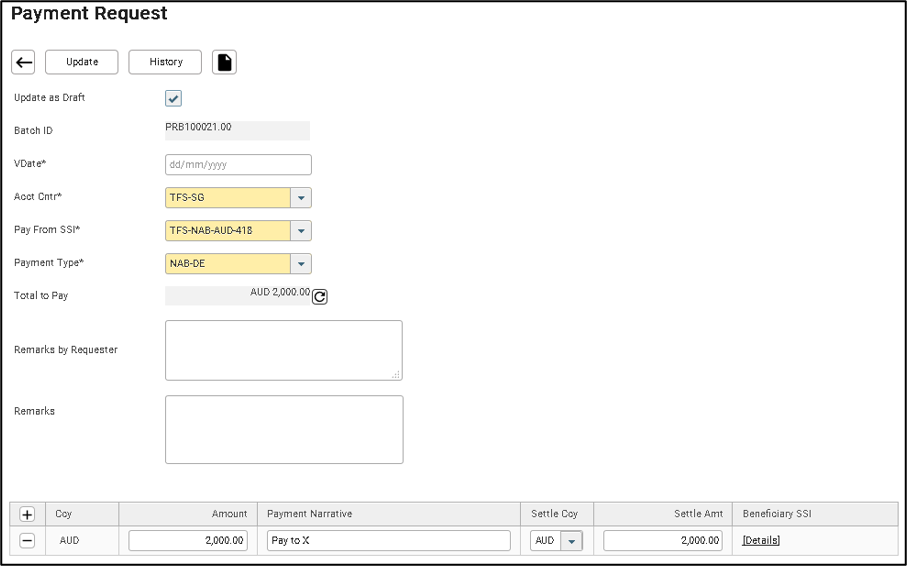Click the VDate input field
This screenshot has height=567, width=907.
[x=238, y=165]
